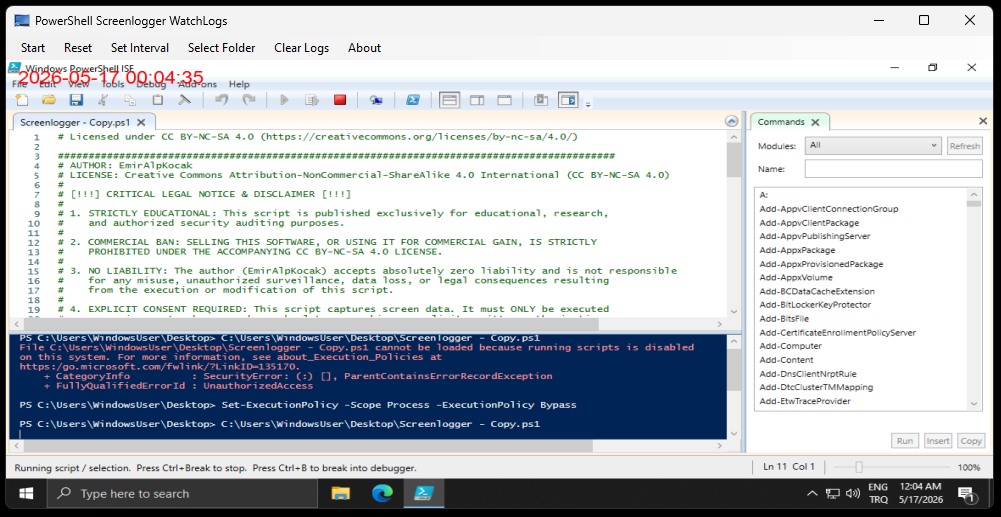The height and width of the screenshot is (517, 1001).
Task: Close the Screenlogger - Copy.ps1 tab
Action: pyautogui.click(x=142, y=122)
